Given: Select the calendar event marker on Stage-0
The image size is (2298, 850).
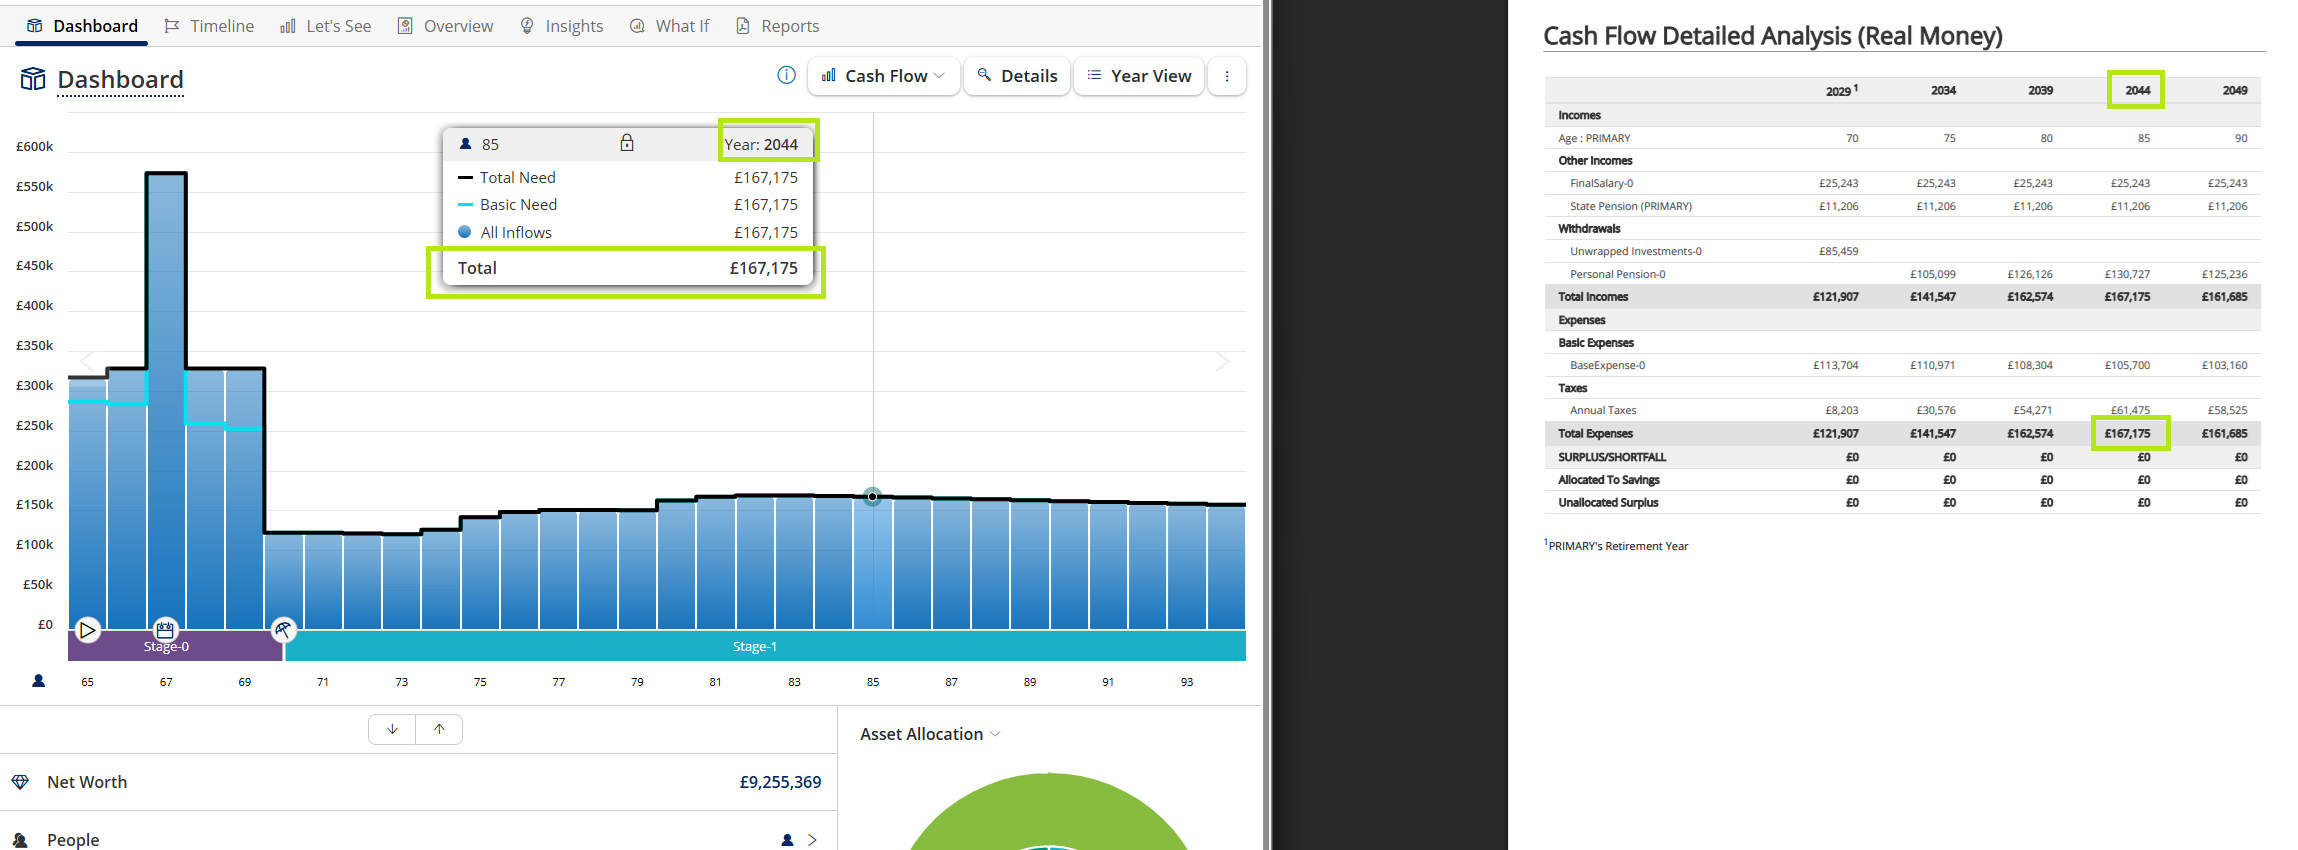Looking at the screenshot, I should point(165,629).
